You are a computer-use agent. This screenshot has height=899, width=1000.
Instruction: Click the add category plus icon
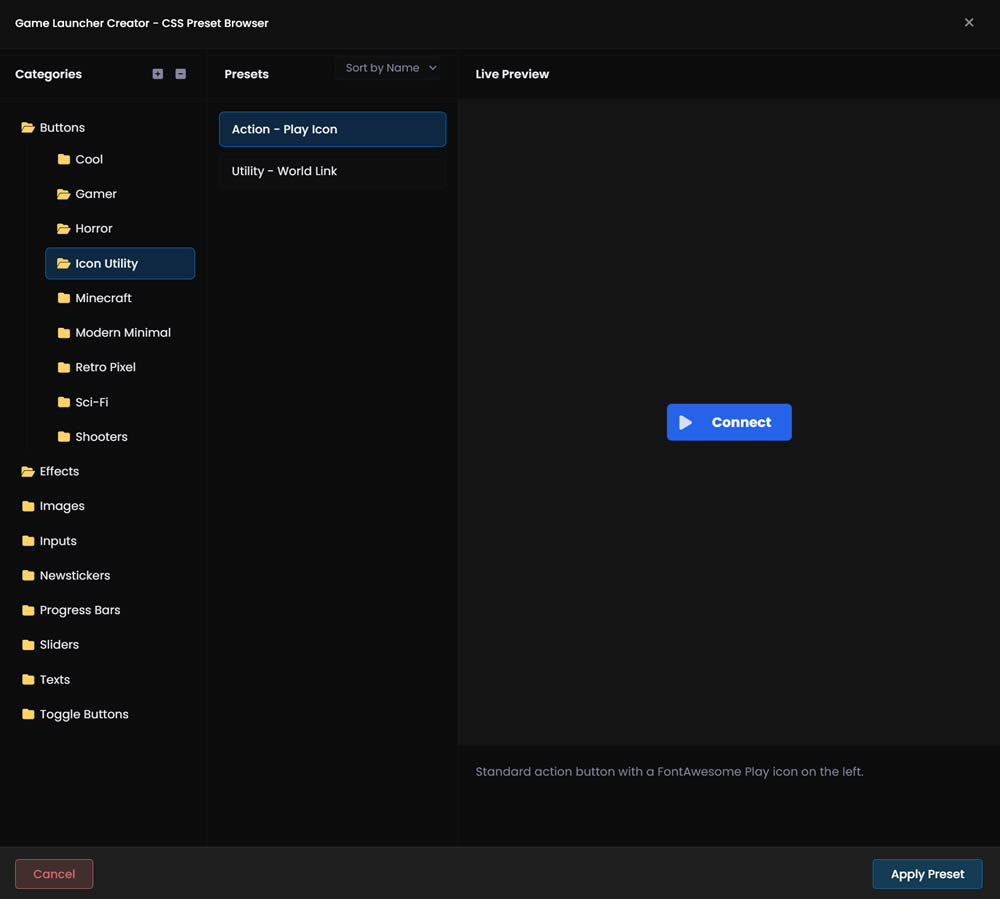point(157,73)
